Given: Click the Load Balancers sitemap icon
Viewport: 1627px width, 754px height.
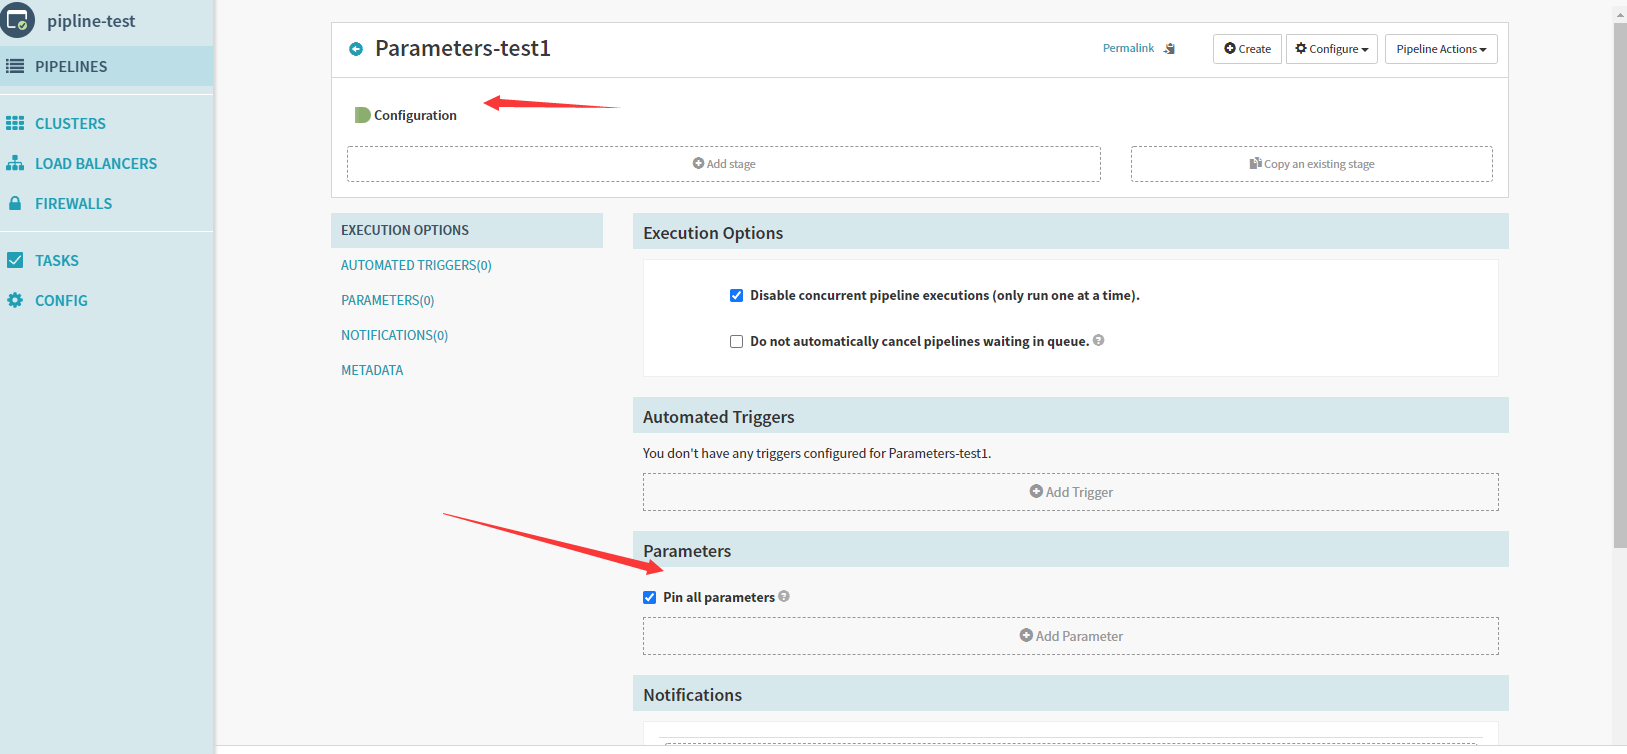Looking at the screenshot, I should click(x=15, y=163).
